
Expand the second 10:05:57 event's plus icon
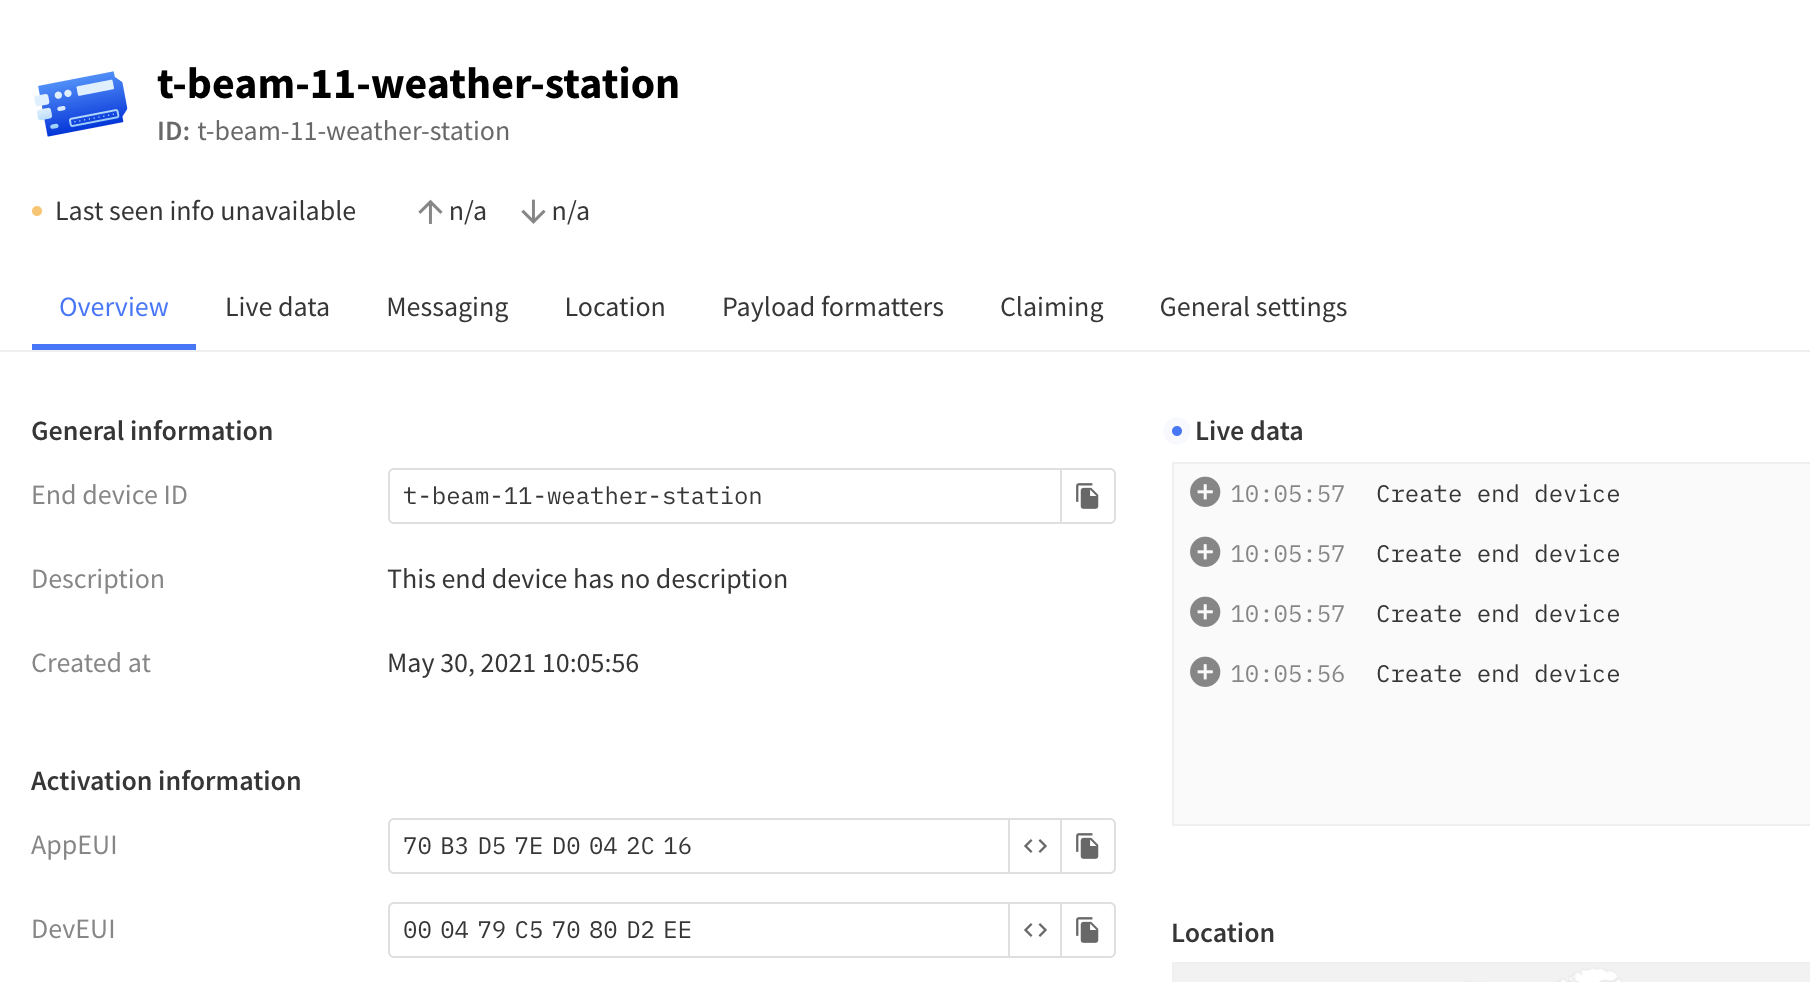tap(1205, 553)
